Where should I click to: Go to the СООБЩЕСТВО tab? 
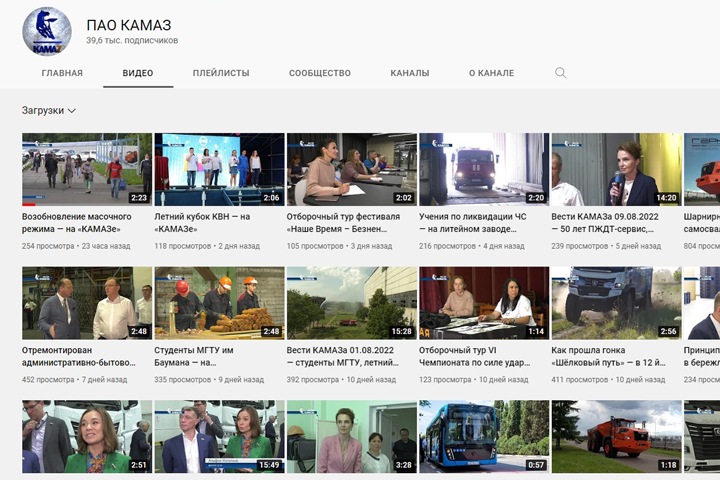click(x=320, y=73)
